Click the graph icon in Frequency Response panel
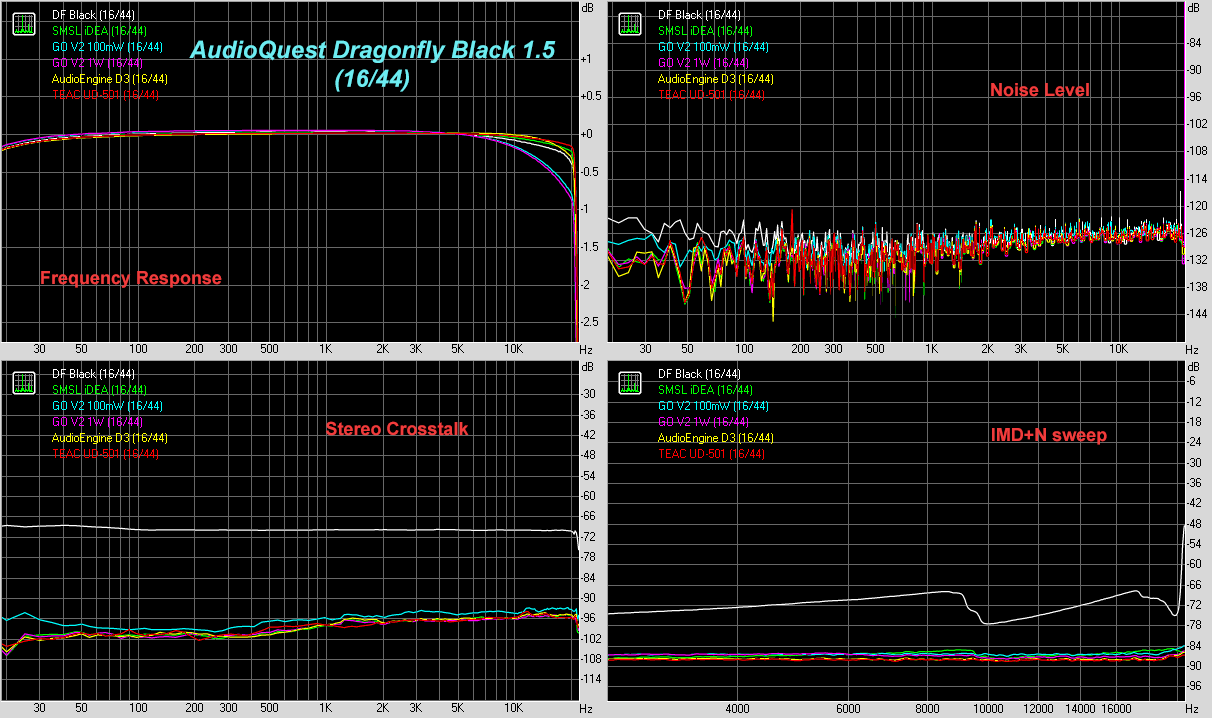Screen dimensions: 1212x718 [x=23, y=23]
